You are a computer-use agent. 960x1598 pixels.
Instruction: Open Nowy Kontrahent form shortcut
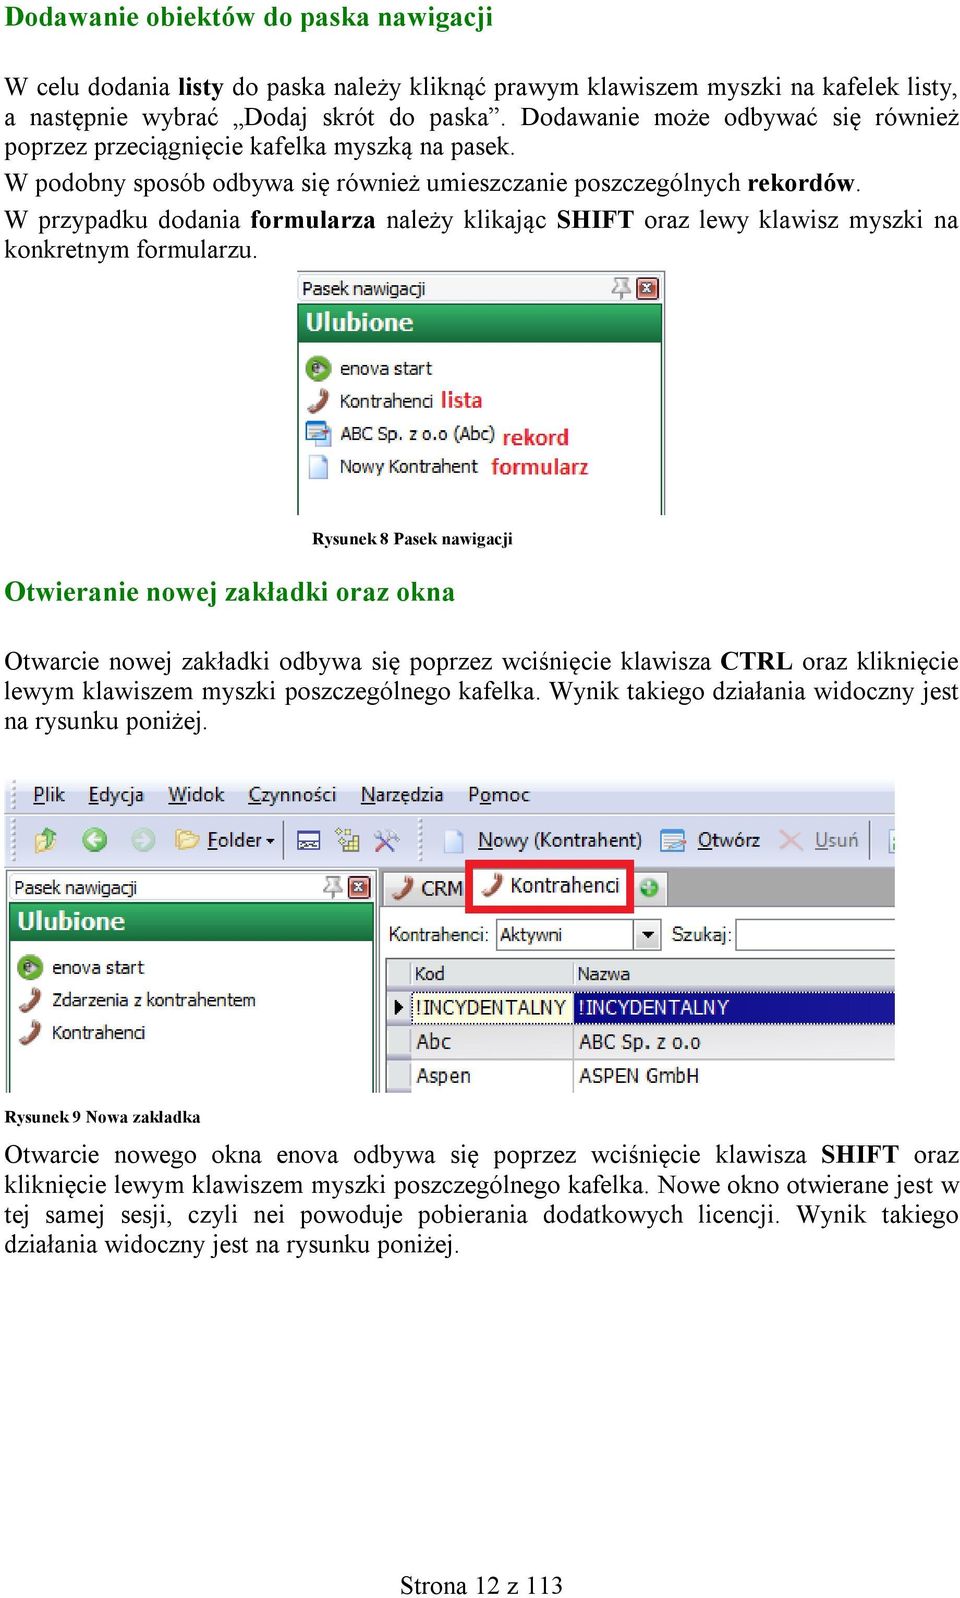point(393,466)
